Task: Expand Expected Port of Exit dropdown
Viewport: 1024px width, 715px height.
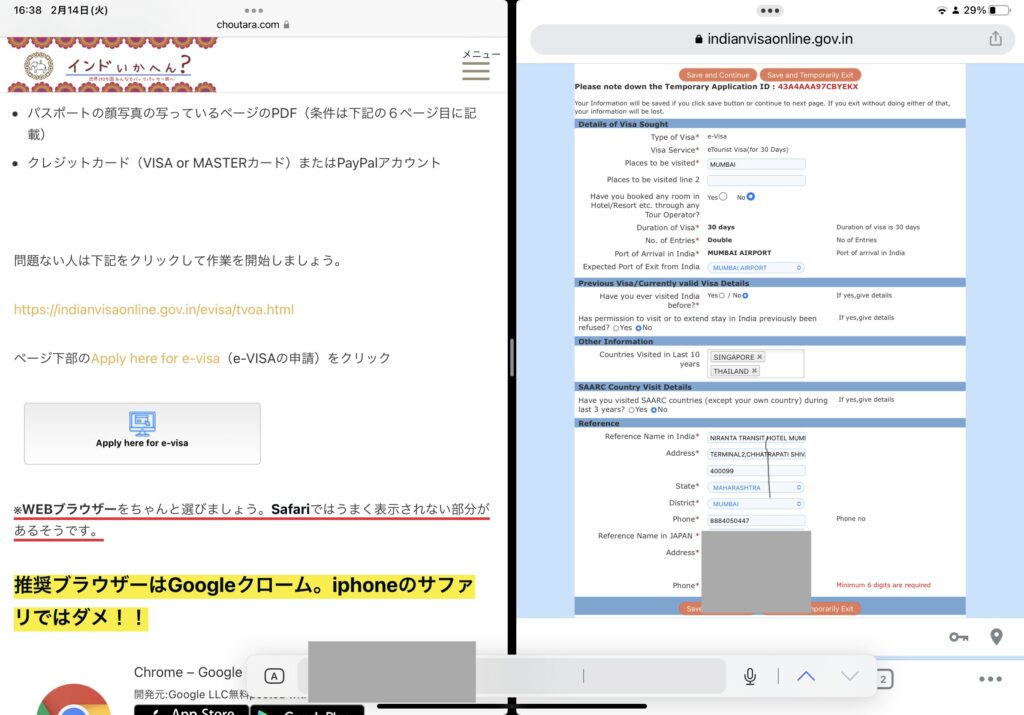Action: point(755,268)
